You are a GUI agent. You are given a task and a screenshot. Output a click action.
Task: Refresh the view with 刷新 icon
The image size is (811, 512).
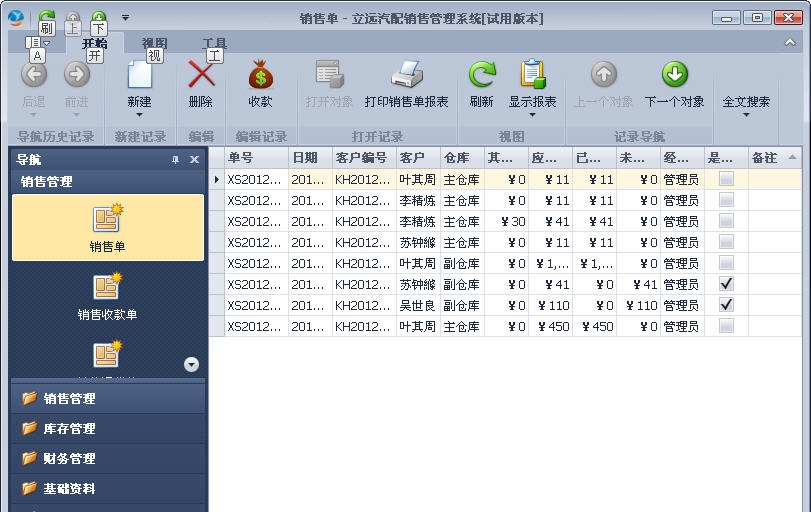coord(482,74)
